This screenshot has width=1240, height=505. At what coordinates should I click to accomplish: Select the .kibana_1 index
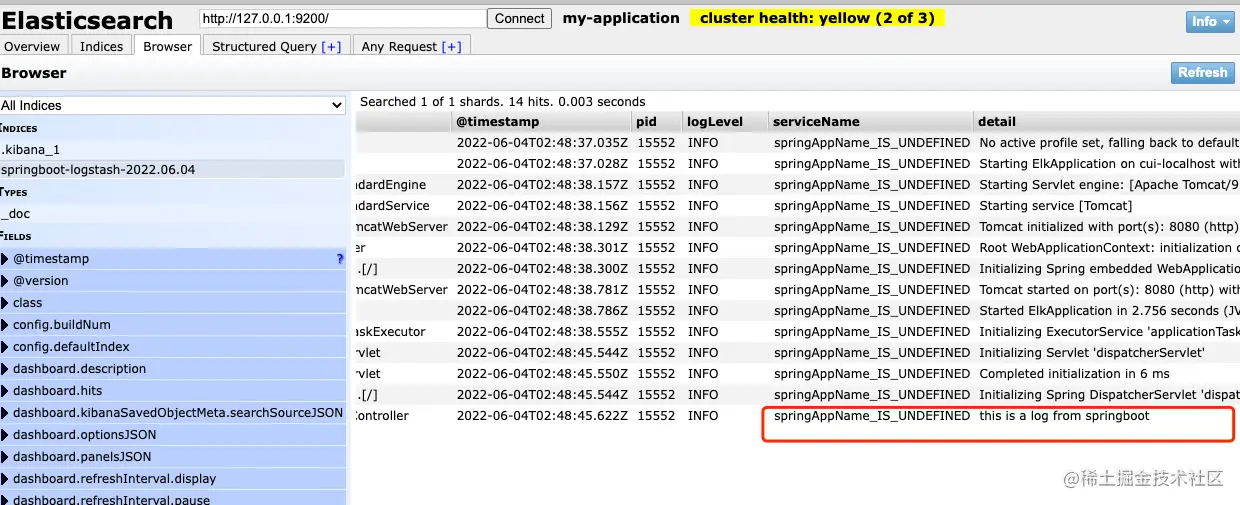172,149
